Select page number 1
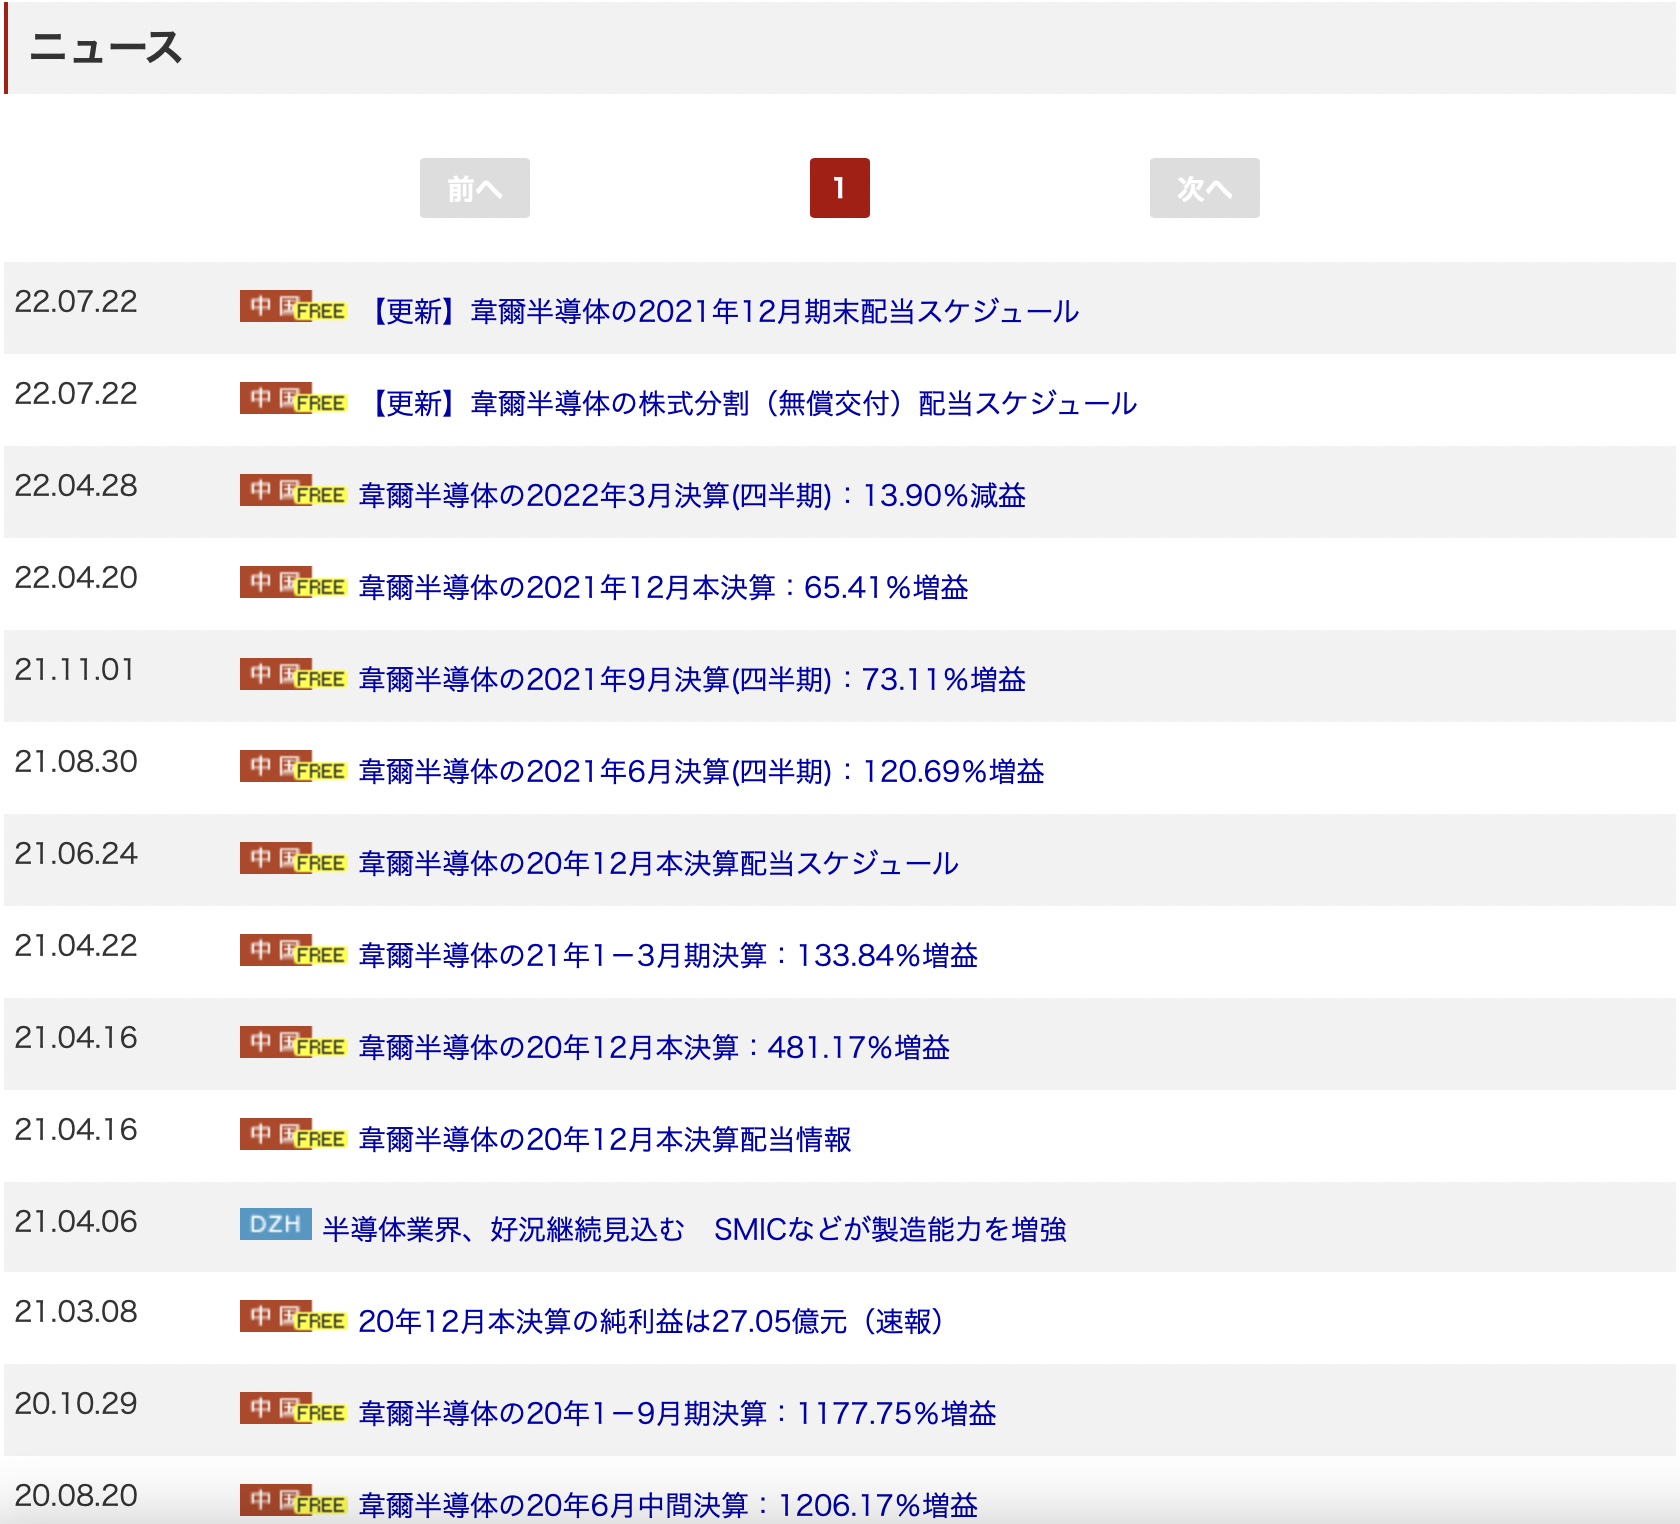Viewport: 1680px width, 1524px height. coord(840,188)
